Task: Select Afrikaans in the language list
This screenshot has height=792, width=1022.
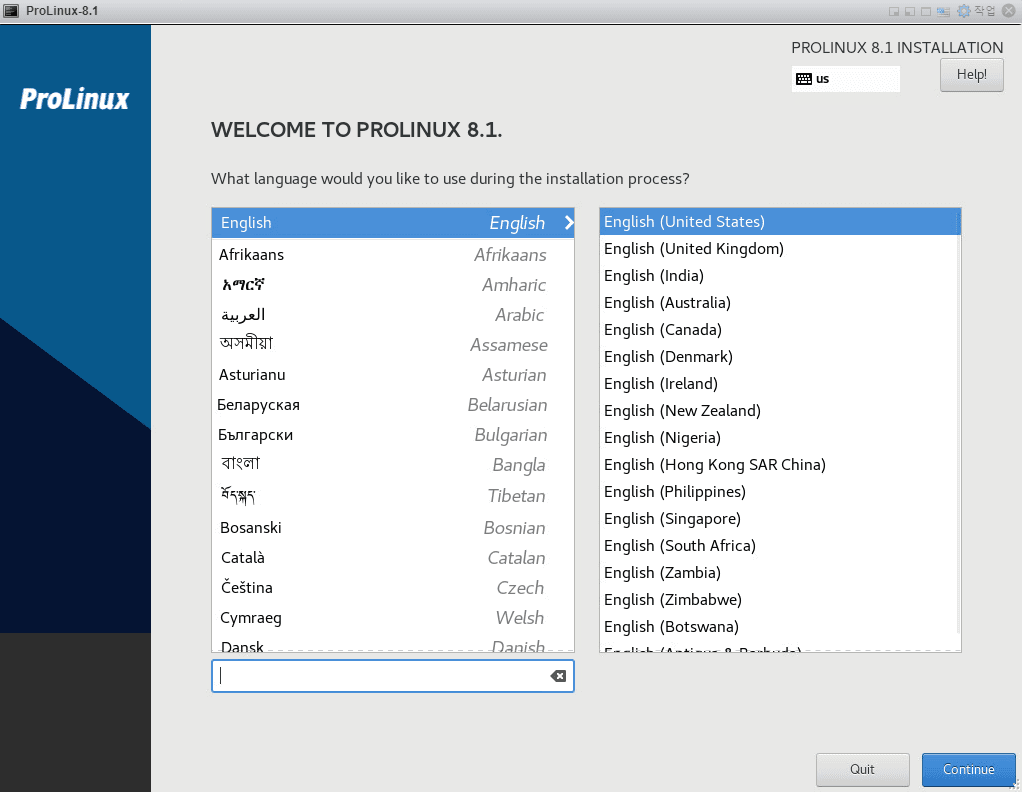Action: pos(393,254)
